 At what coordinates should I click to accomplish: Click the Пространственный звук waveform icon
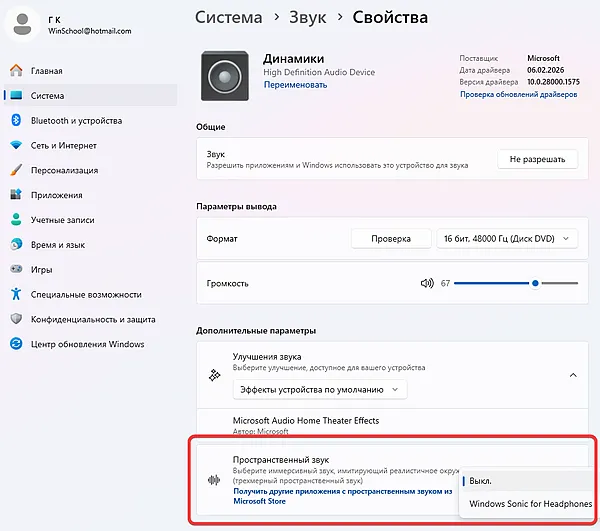[x=214, y=480]
